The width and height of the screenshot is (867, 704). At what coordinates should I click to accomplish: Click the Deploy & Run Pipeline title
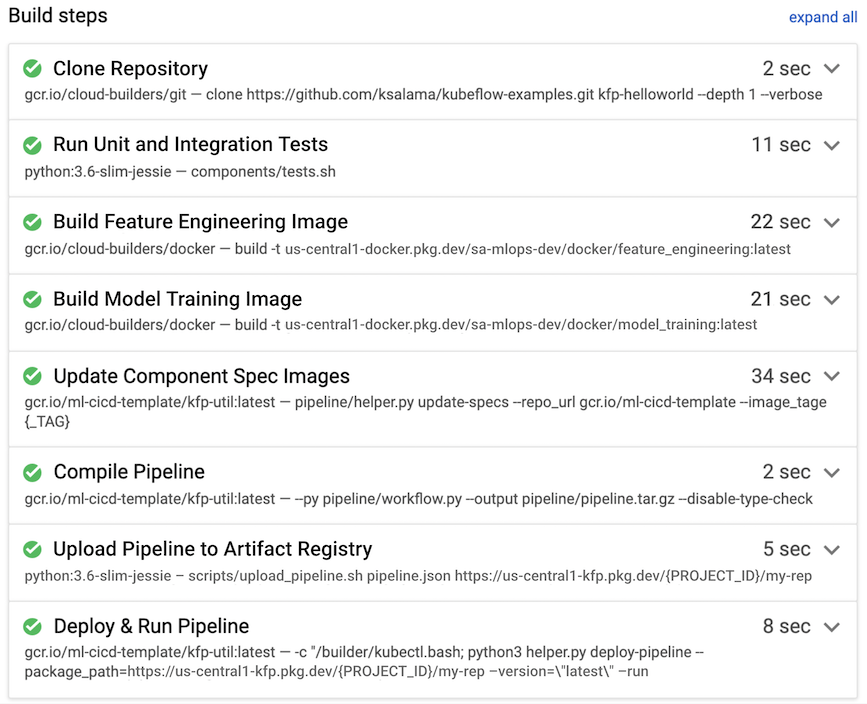[x=151, y=627]
